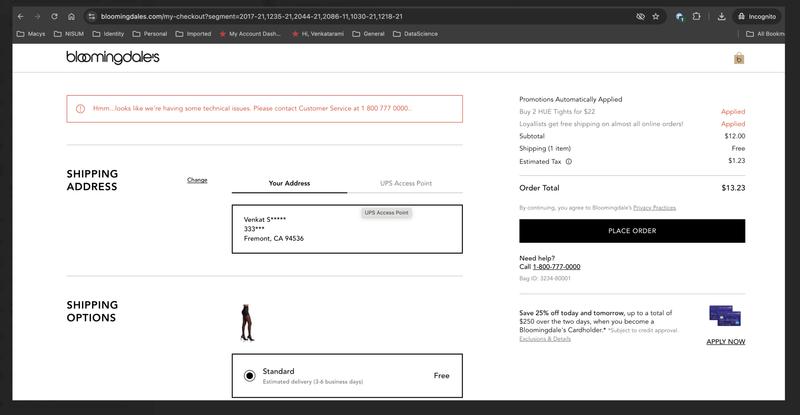
Task: Click the bloomingdale's logo
Action: point(113,57)
